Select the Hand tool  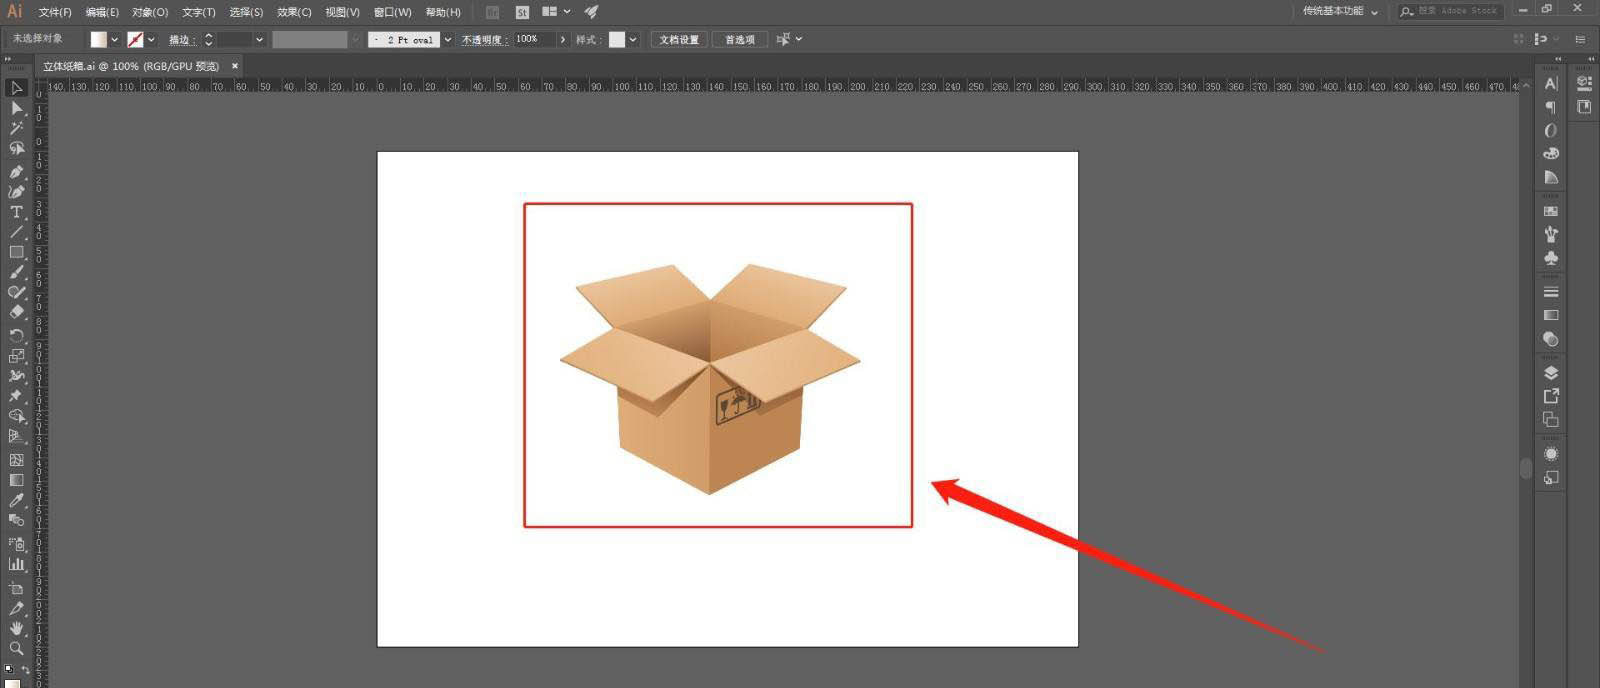click(16, 628)
